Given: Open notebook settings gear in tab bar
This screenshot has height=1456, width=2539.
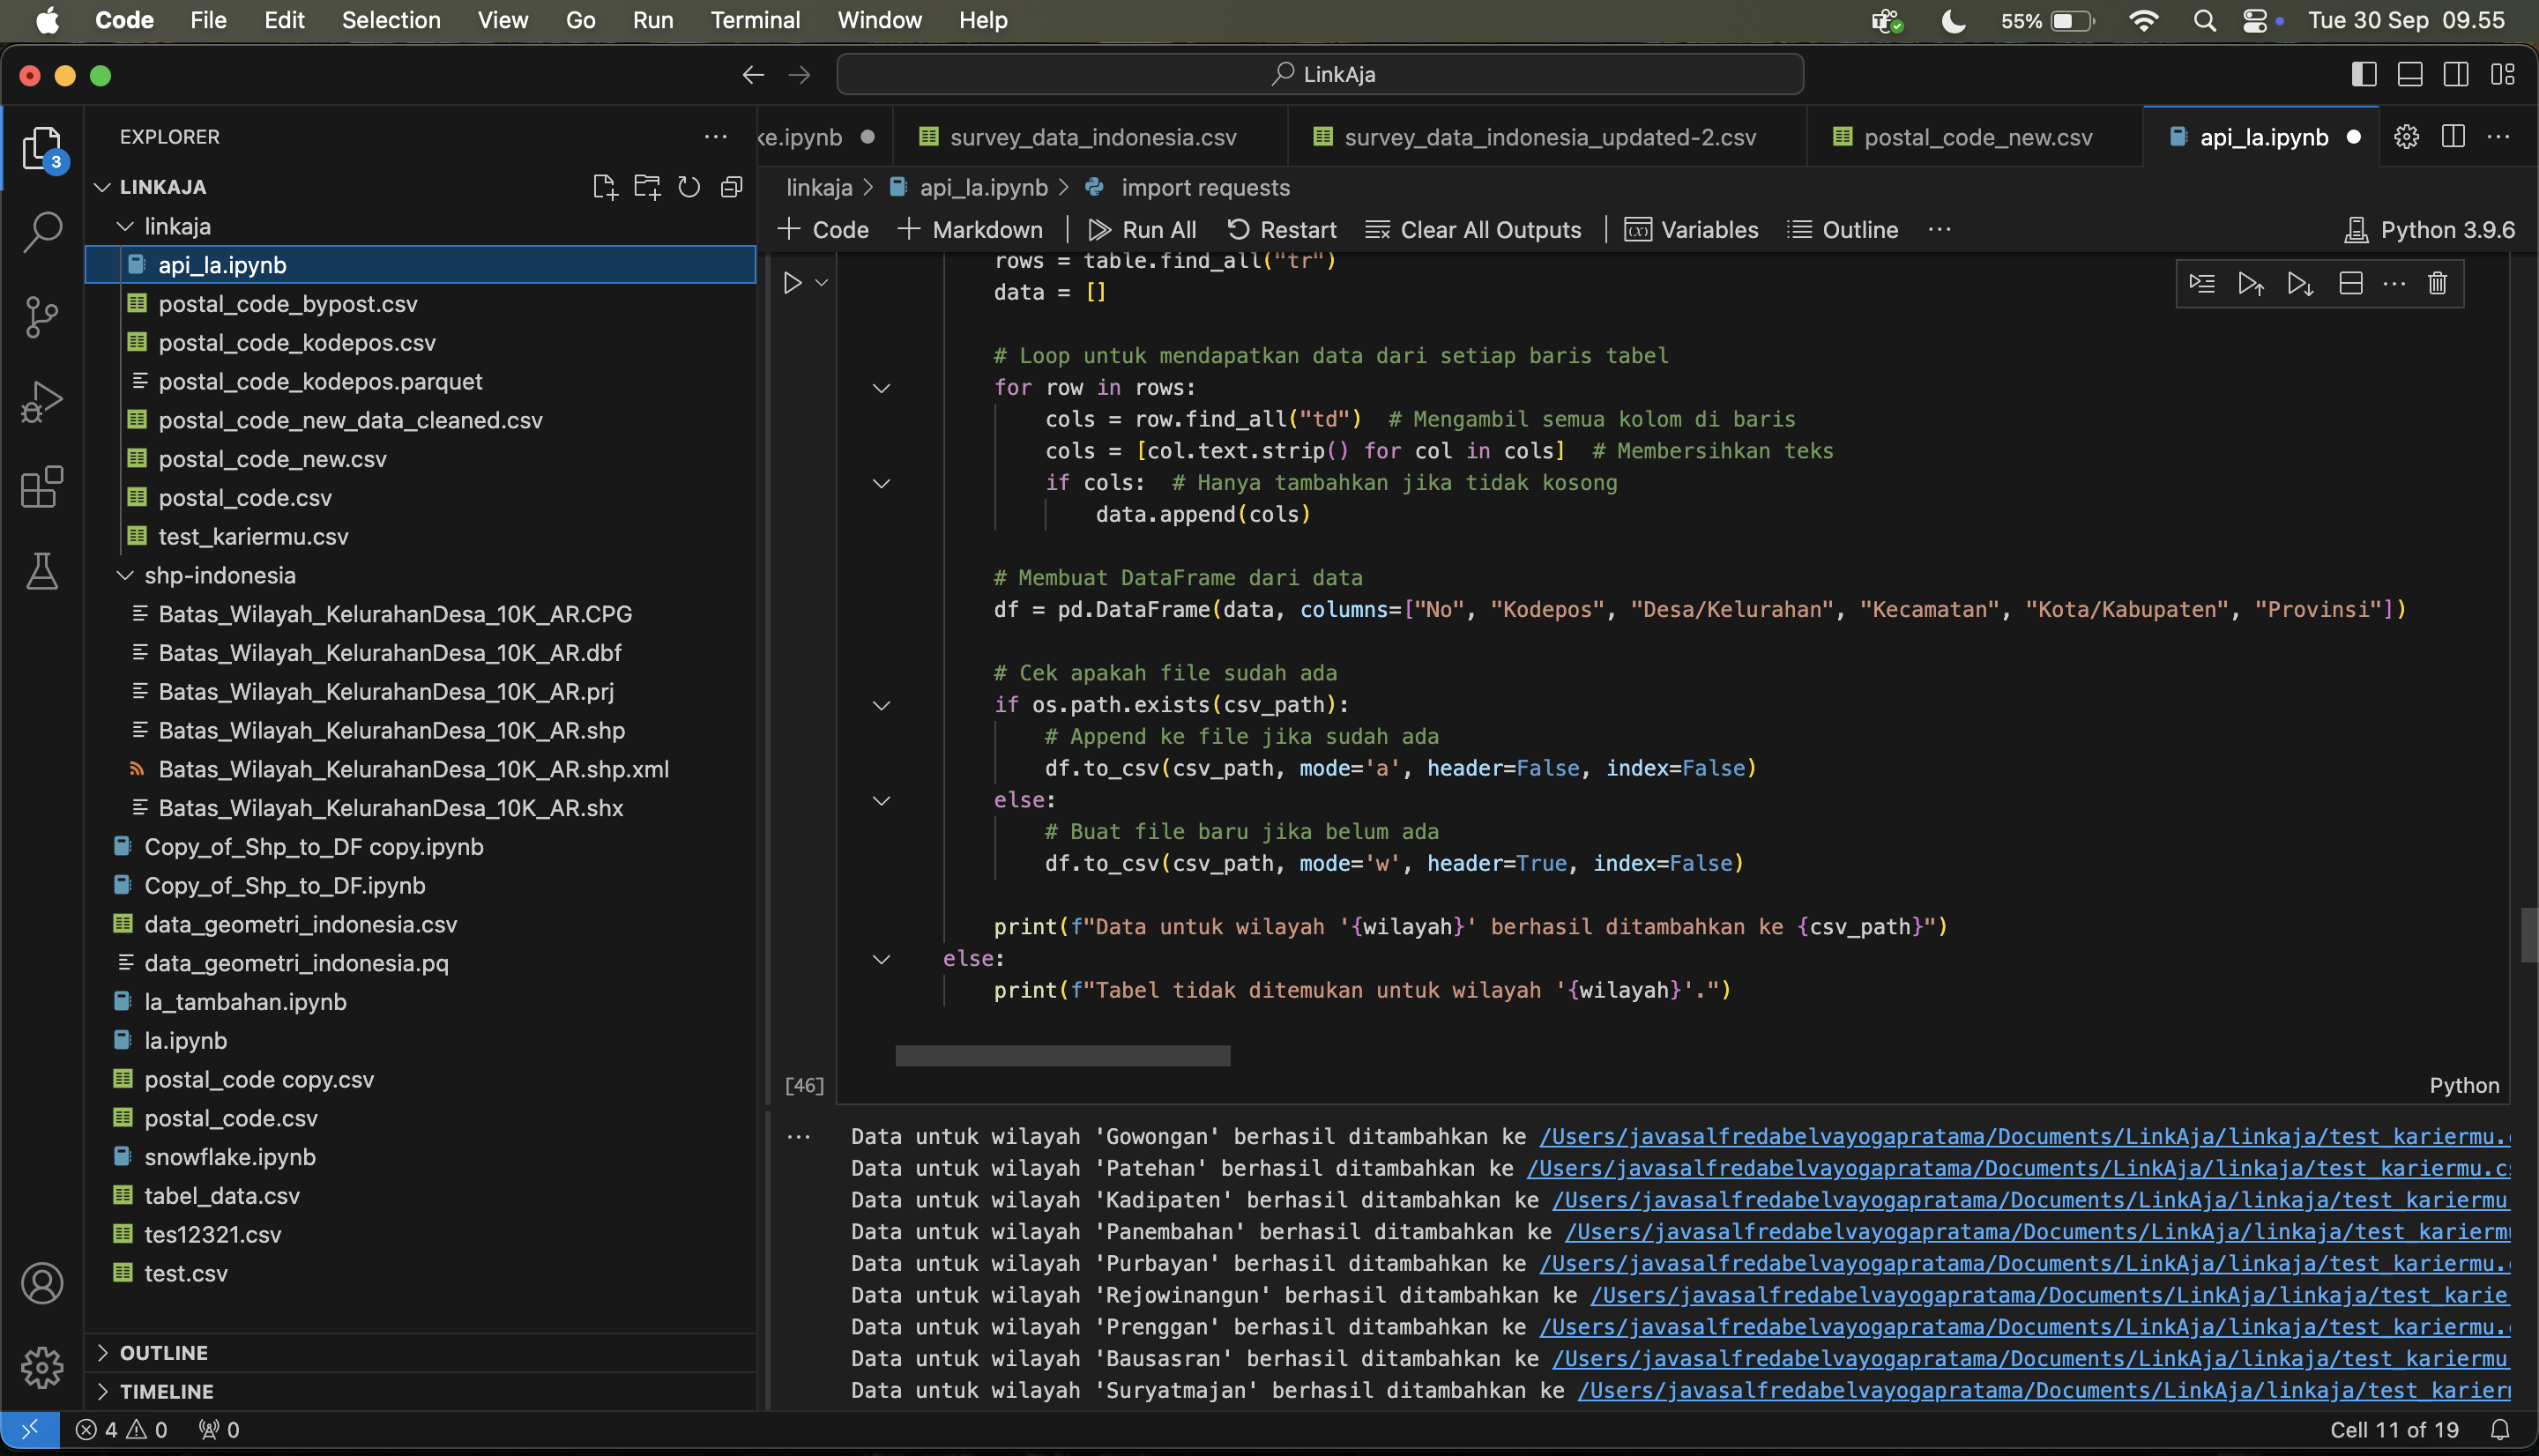Looking at the screenshot, I should (x=2407, y=137).
